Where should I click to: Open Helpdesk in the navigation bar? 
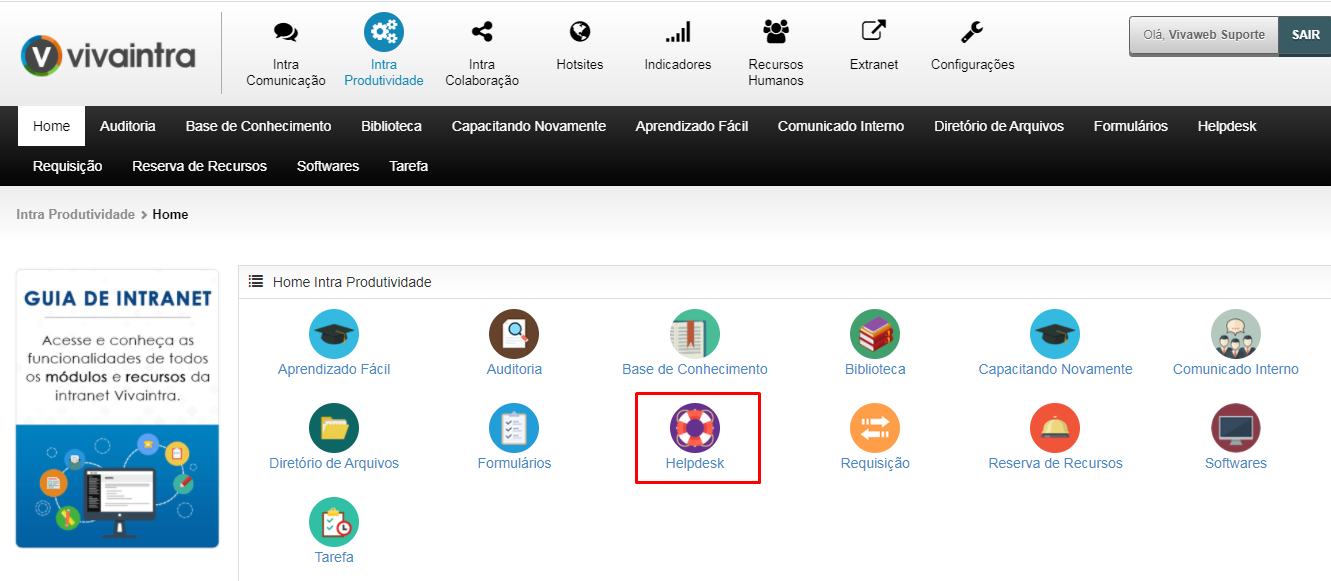tap(1227, 126)
